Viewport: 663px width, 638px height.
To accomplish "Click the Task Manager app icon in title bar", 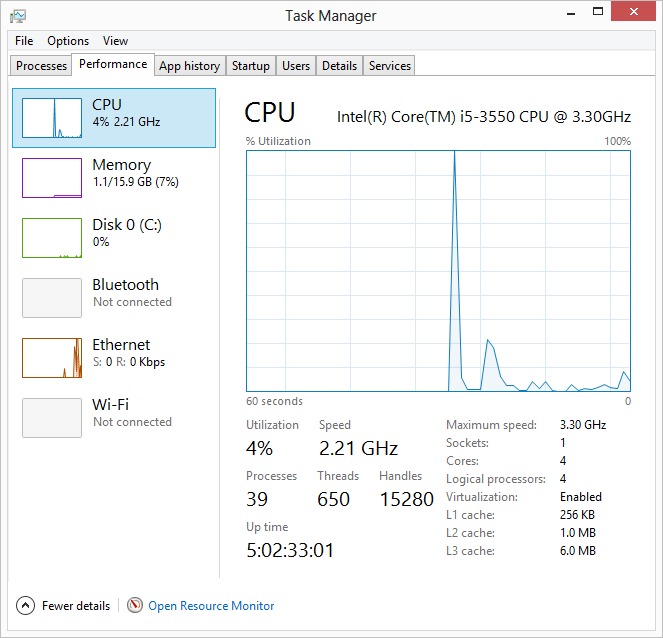I will click(x=18, y=14).
